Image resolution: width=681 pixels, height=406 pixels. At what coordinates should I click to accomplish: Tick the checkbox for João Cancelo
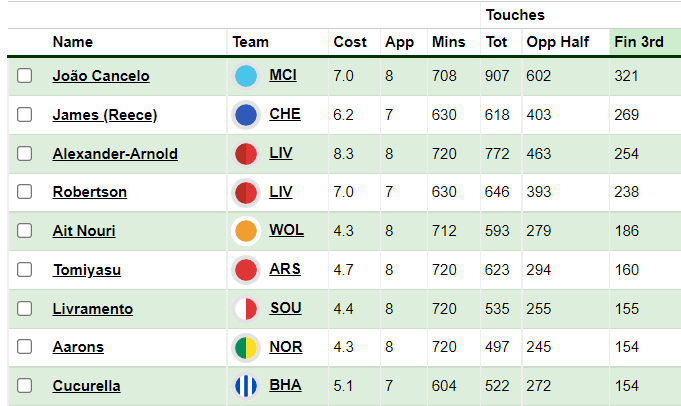point(24,76)
